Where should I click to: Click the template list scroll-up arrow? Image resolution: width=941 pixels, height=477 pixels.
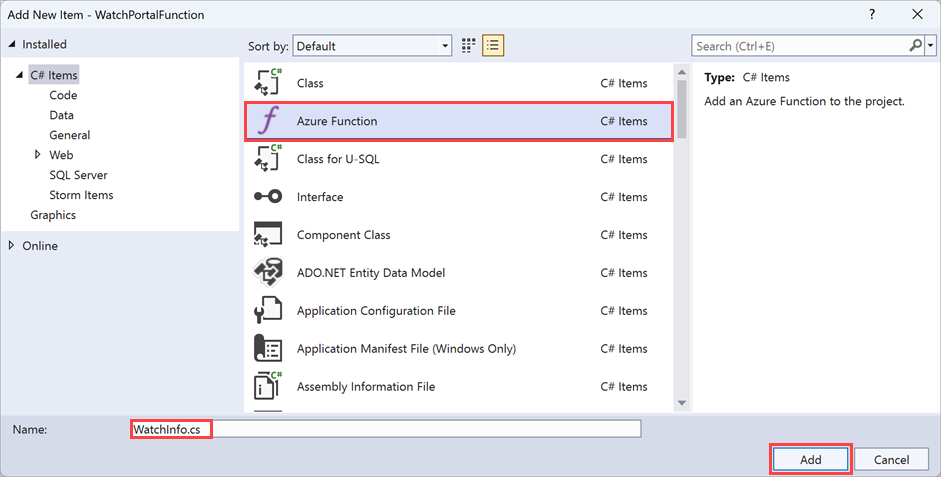682,72
